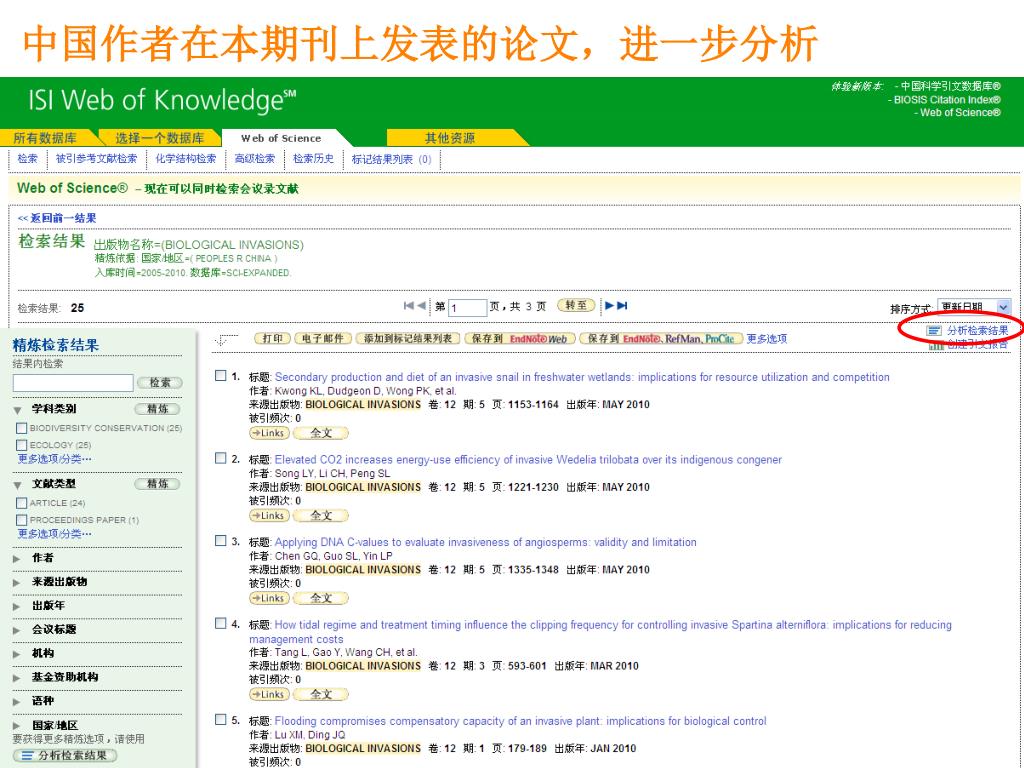Viewport: 1024px width, 768px height.
Task: Check result 3 DNA C-values checkbox
Action: 221,541
